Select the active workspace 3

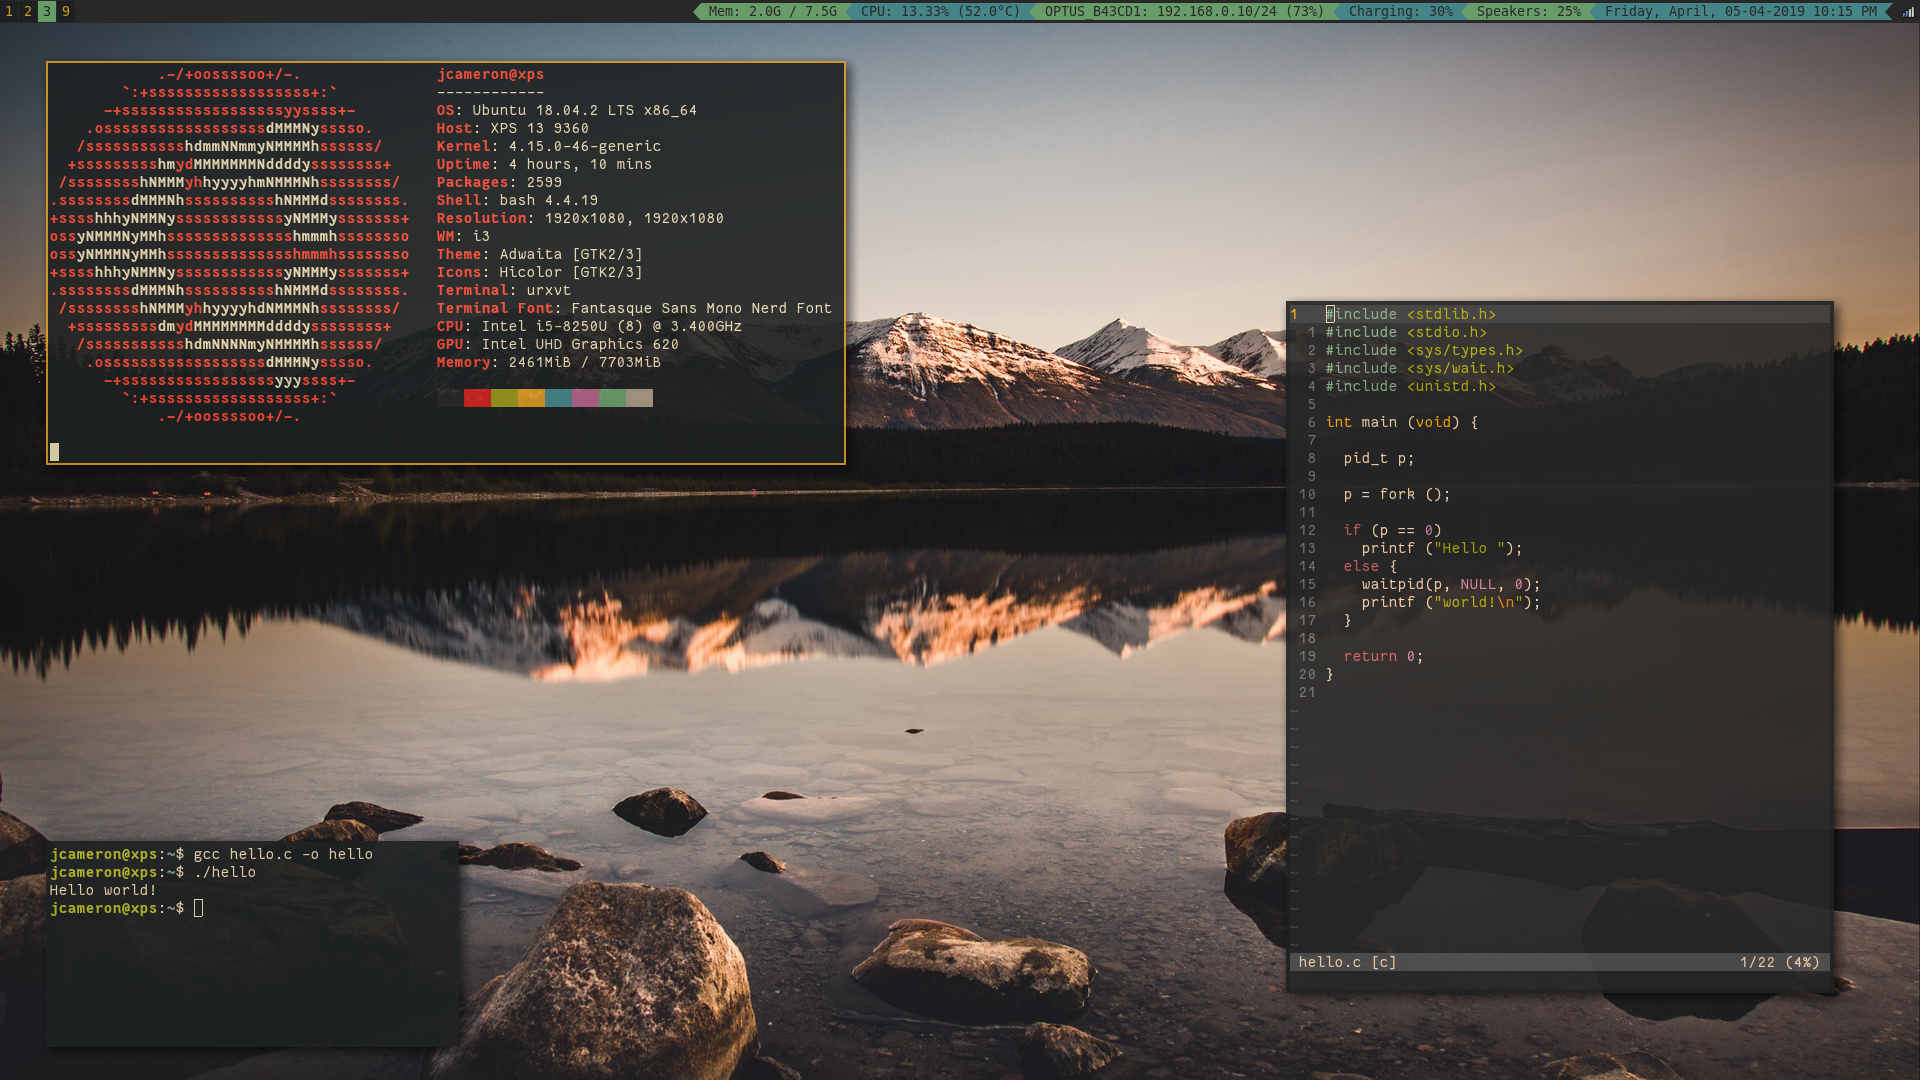point(47,11)
